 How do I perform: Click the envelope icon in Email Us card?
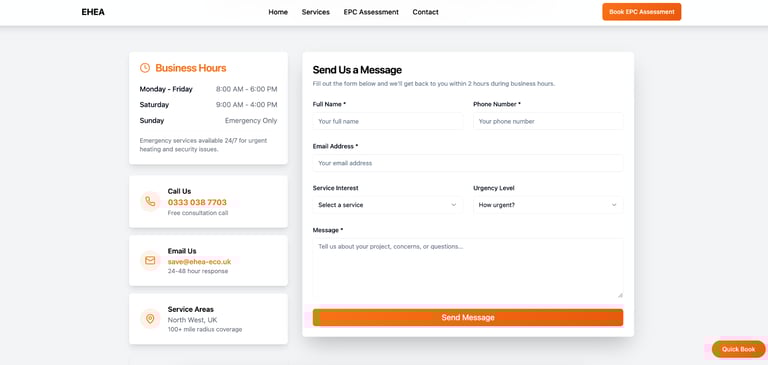pyautogui.click(x=150, y=260)
